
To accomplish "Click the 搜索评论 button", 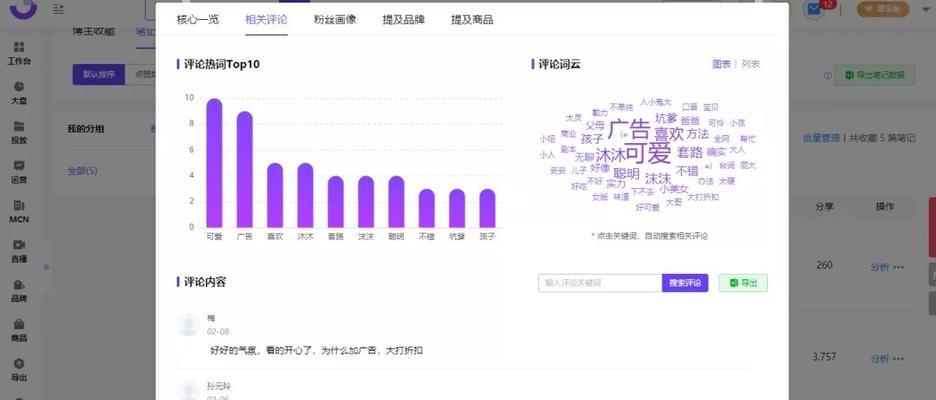I will (x=685, y=283).
